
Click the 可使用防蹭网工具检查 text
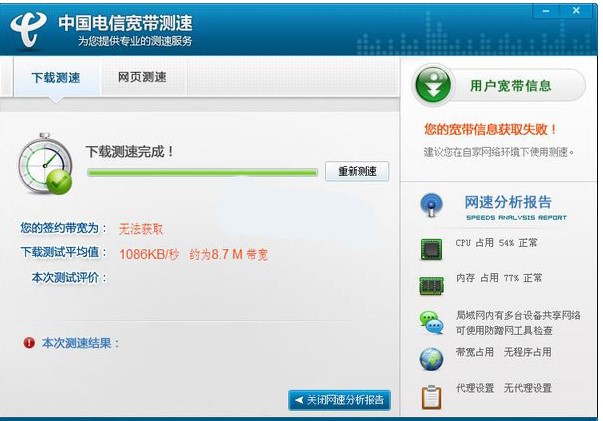(x=504, y=331)
